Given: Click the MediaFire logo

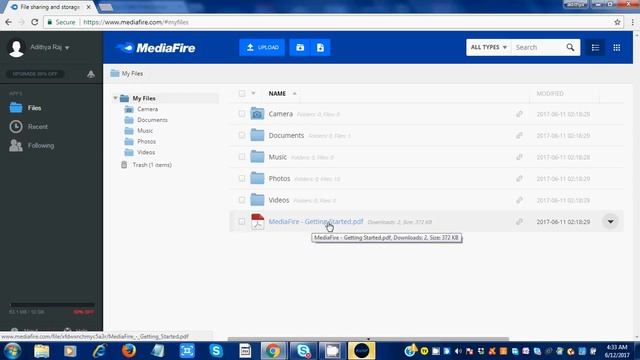Looking at the screenshot, I should click(156, 48).
